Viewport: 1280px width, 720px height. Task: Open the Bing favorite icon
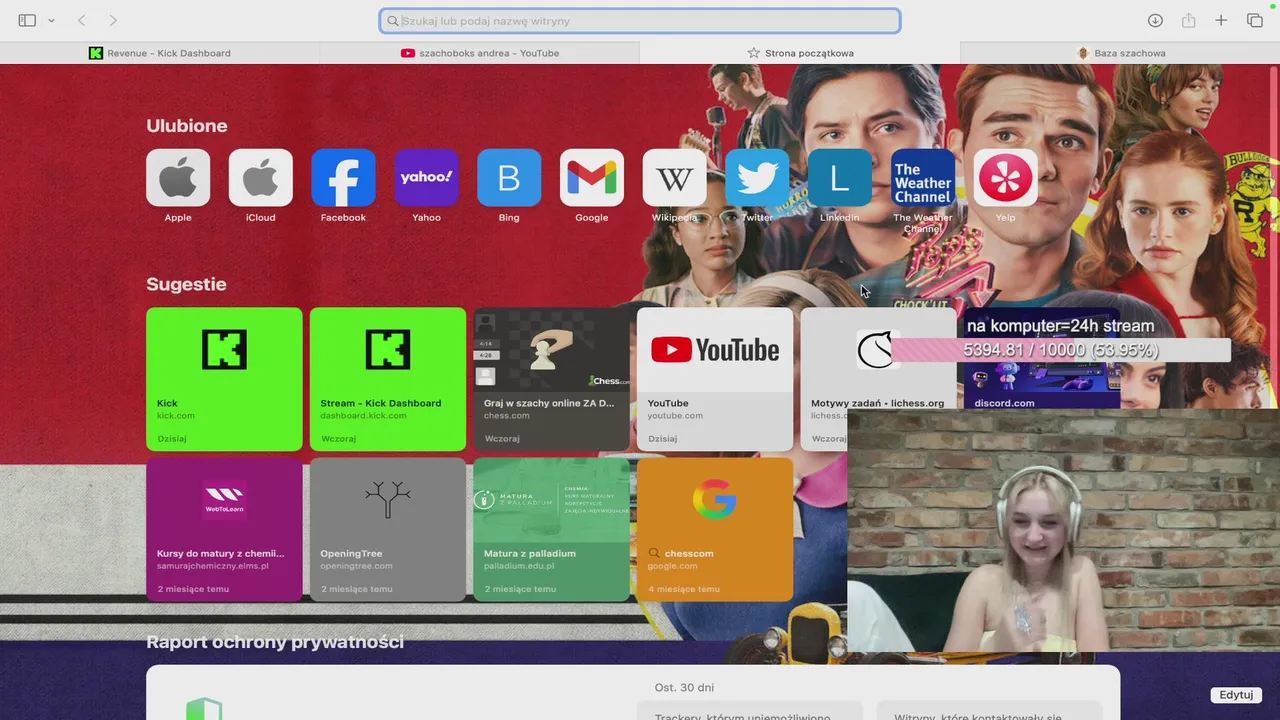tap(509, 178)
